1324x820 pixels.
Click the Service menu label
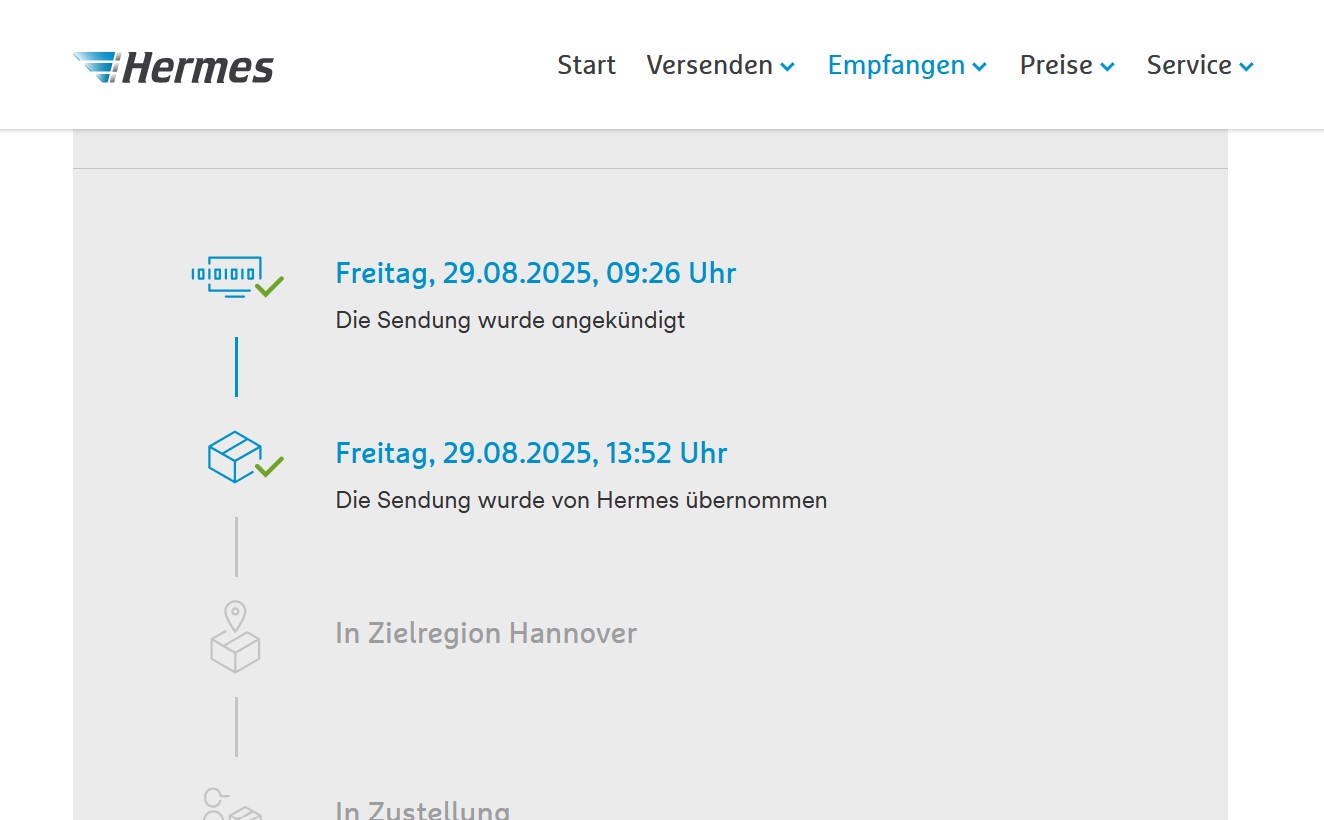pos(1189,66)
